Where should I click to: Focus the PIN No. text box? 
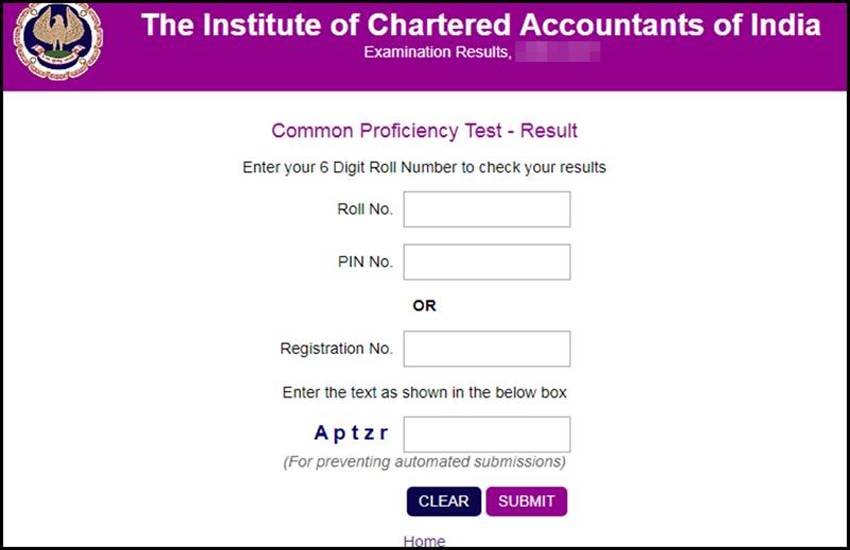(x=486, y=262)
